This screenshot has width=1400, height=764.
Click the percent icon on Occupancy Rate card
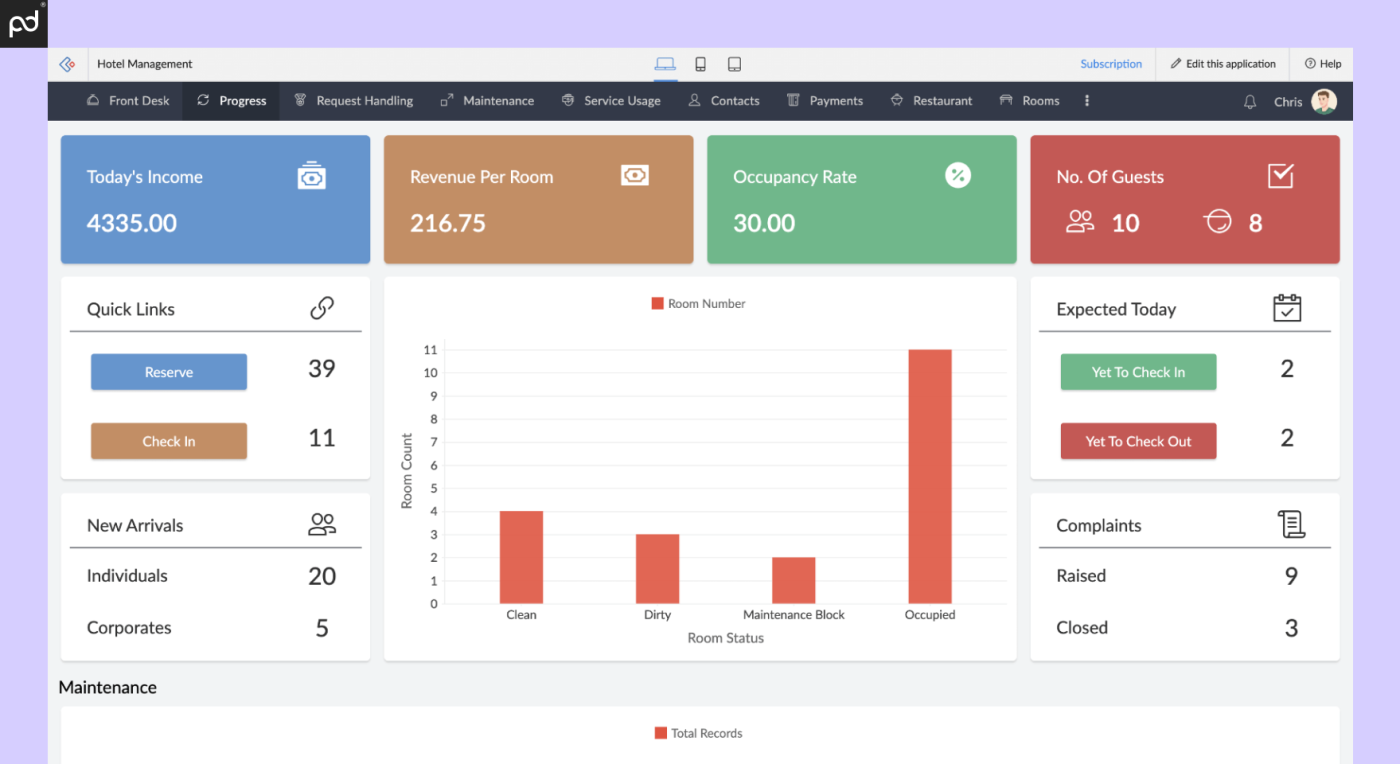pos(958,175)
